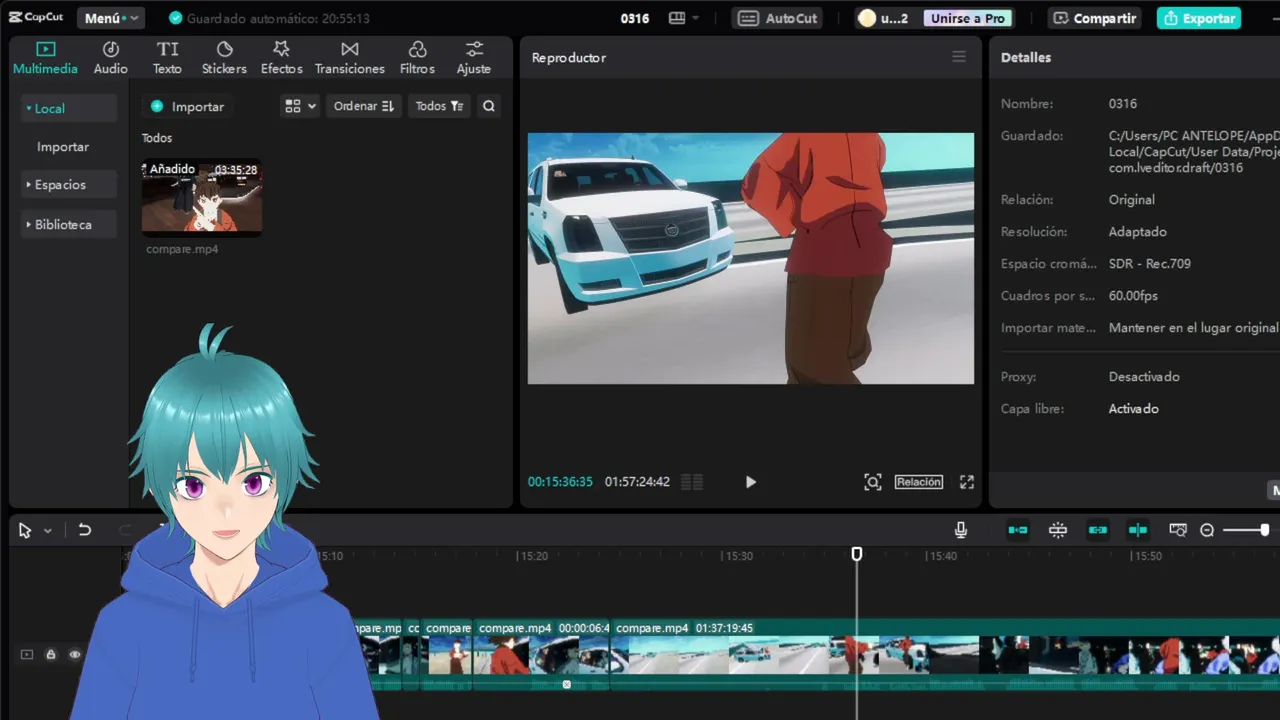Select the compare.mp4 01:37:19:45 clip

(x=945, y=655)
